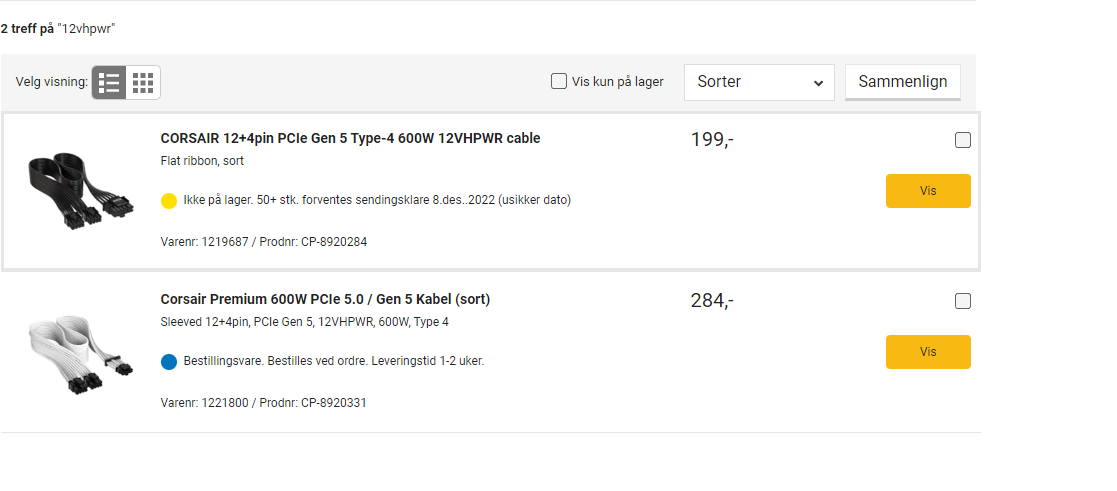The height and width of the screenshot is (491, 1117).
Task: Open the Sorter dropdown
Action: (x=759, y=82)
